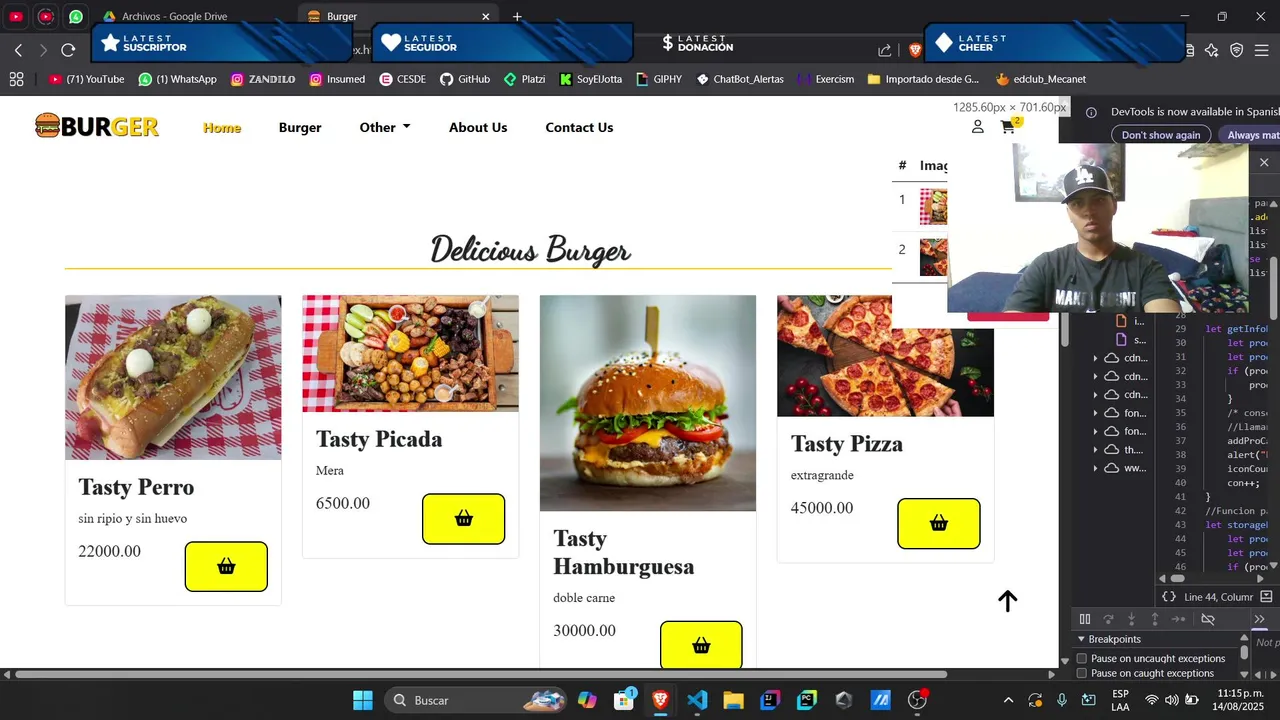Open the apps grid in bookmarks bar

pos(16,79)
